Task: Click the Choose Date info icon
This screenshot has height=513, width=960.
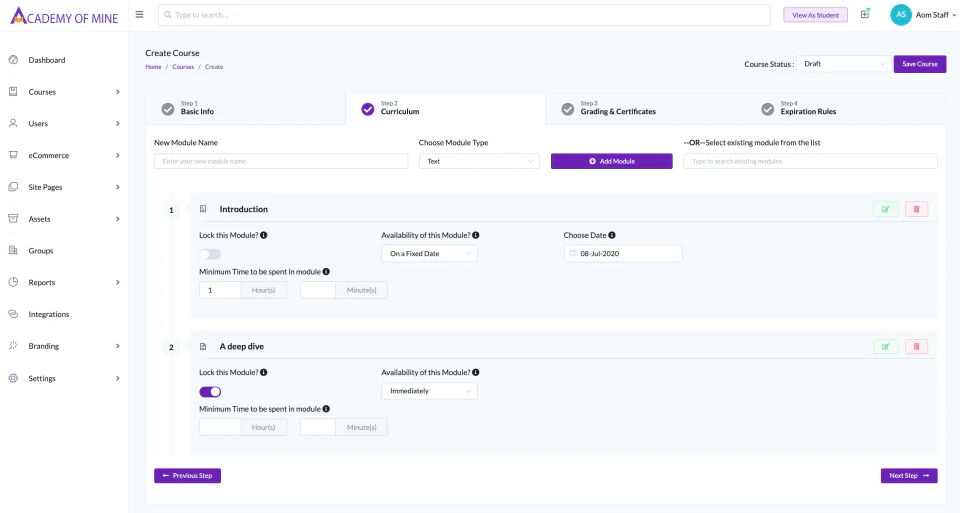Action: (x=611, y=235)
